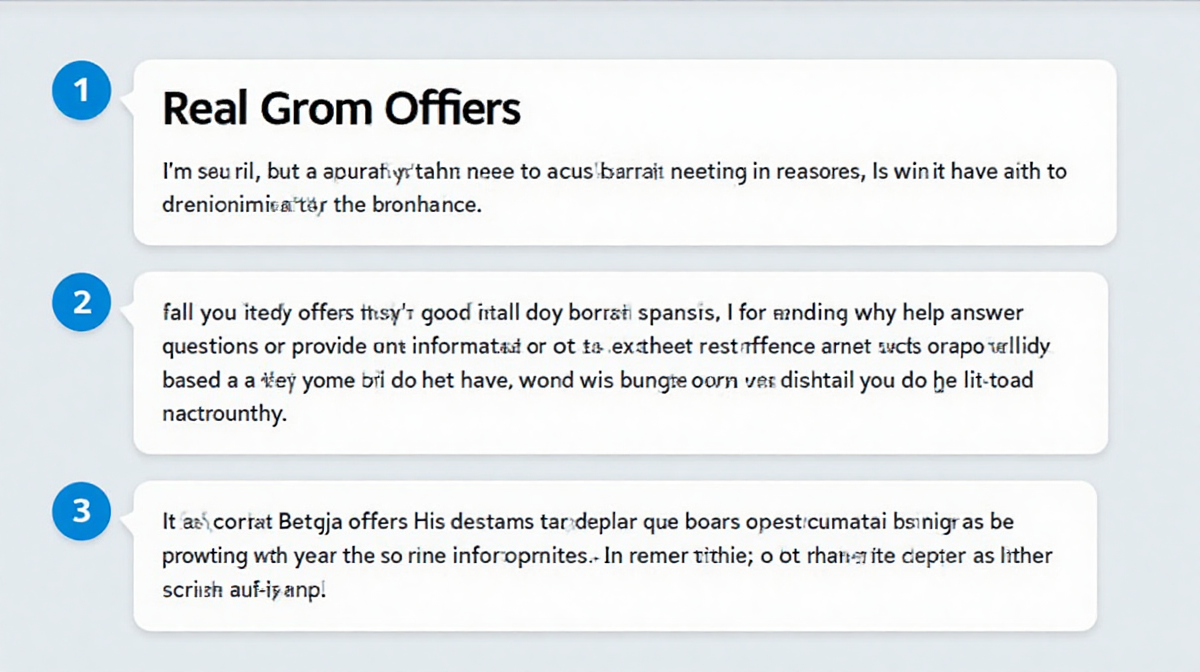1200x672 pixels.
Task: Click the line starting "based a"
Action: click(598, 380)
